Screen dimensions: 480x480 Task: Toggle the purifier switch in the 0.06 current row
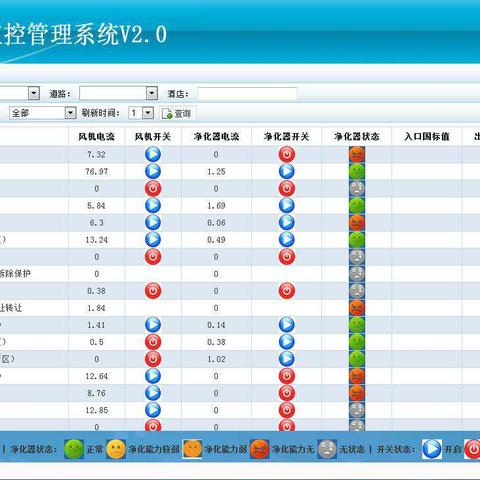pyautogui.click(x=287, y=222)
